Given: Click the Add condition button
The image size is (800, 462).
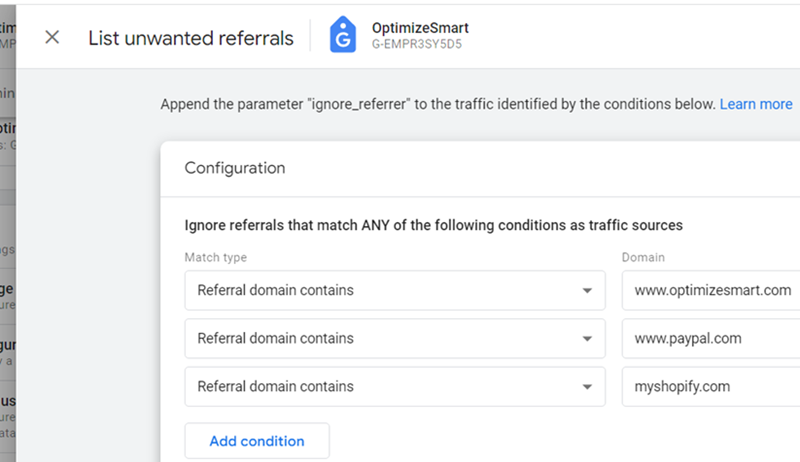Looking at the screenshot, I should coord(257,441).
